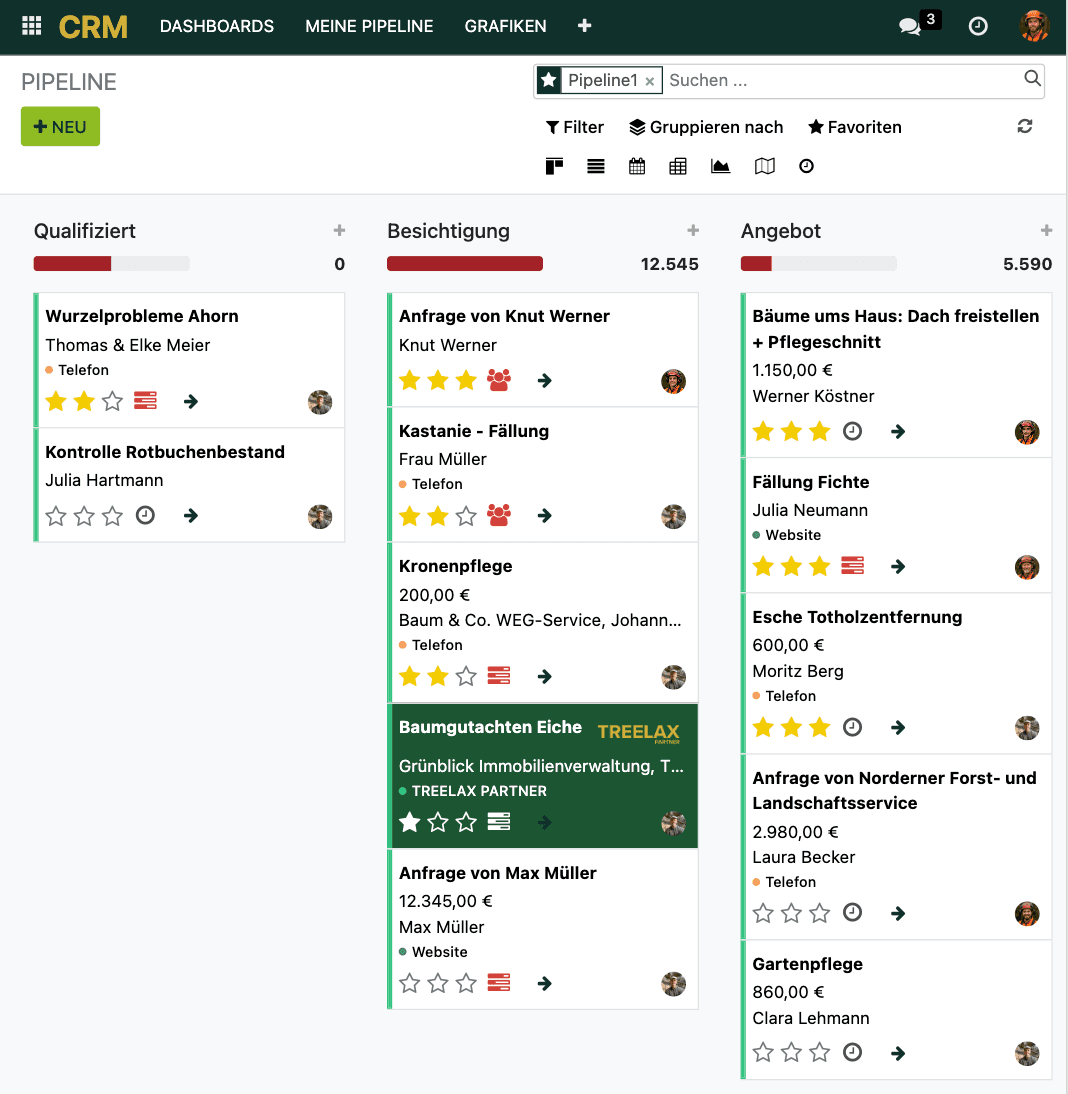
Task: Open the user avatar menu
Action: pyautogui.click(x=1034, y=27)
